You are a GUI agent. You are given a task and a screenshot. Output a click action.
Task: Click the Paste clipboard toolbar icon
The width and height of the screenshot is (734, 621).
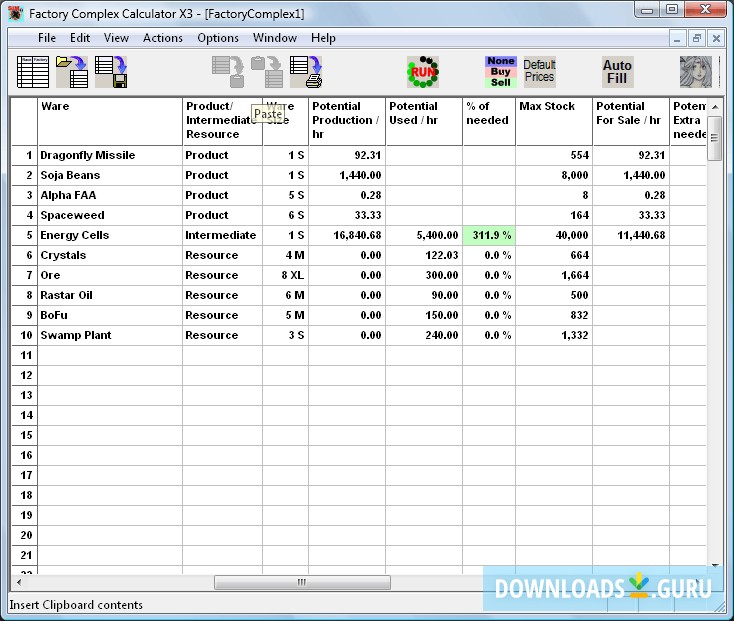[x=267, y=72]
